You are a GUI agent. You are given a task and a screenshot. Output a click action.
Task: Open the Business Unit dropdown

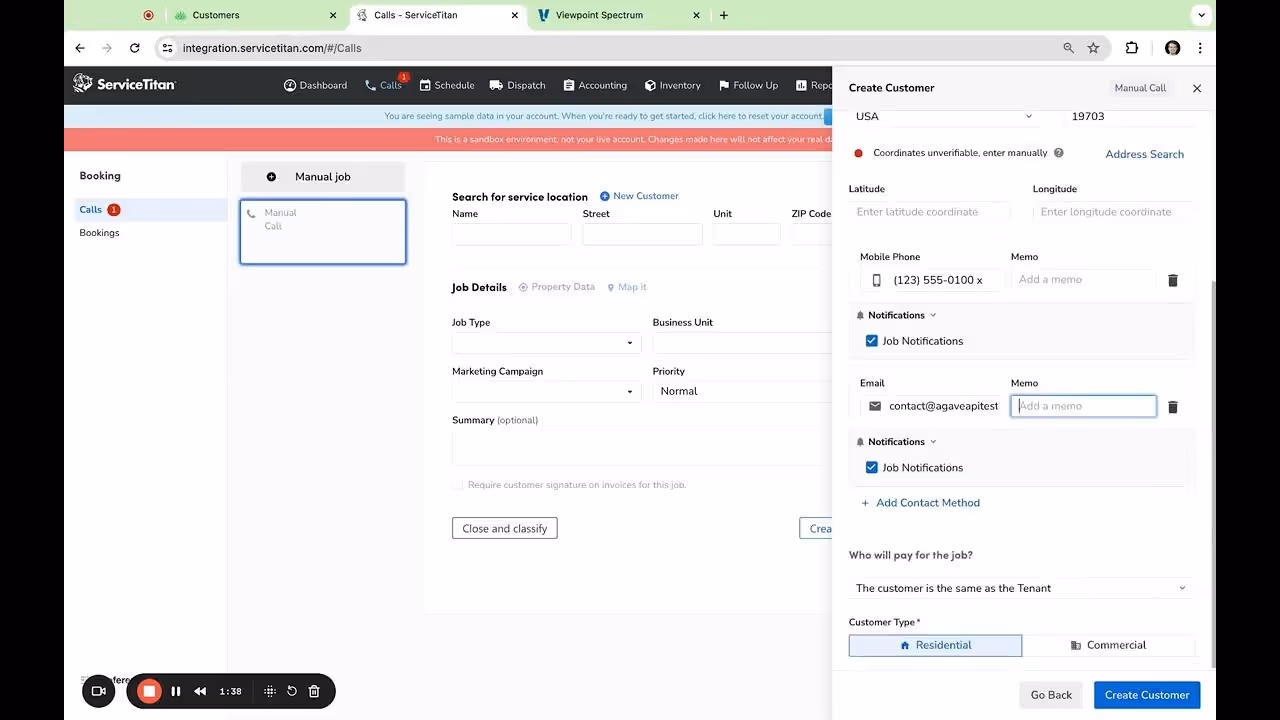pos(742,343)
